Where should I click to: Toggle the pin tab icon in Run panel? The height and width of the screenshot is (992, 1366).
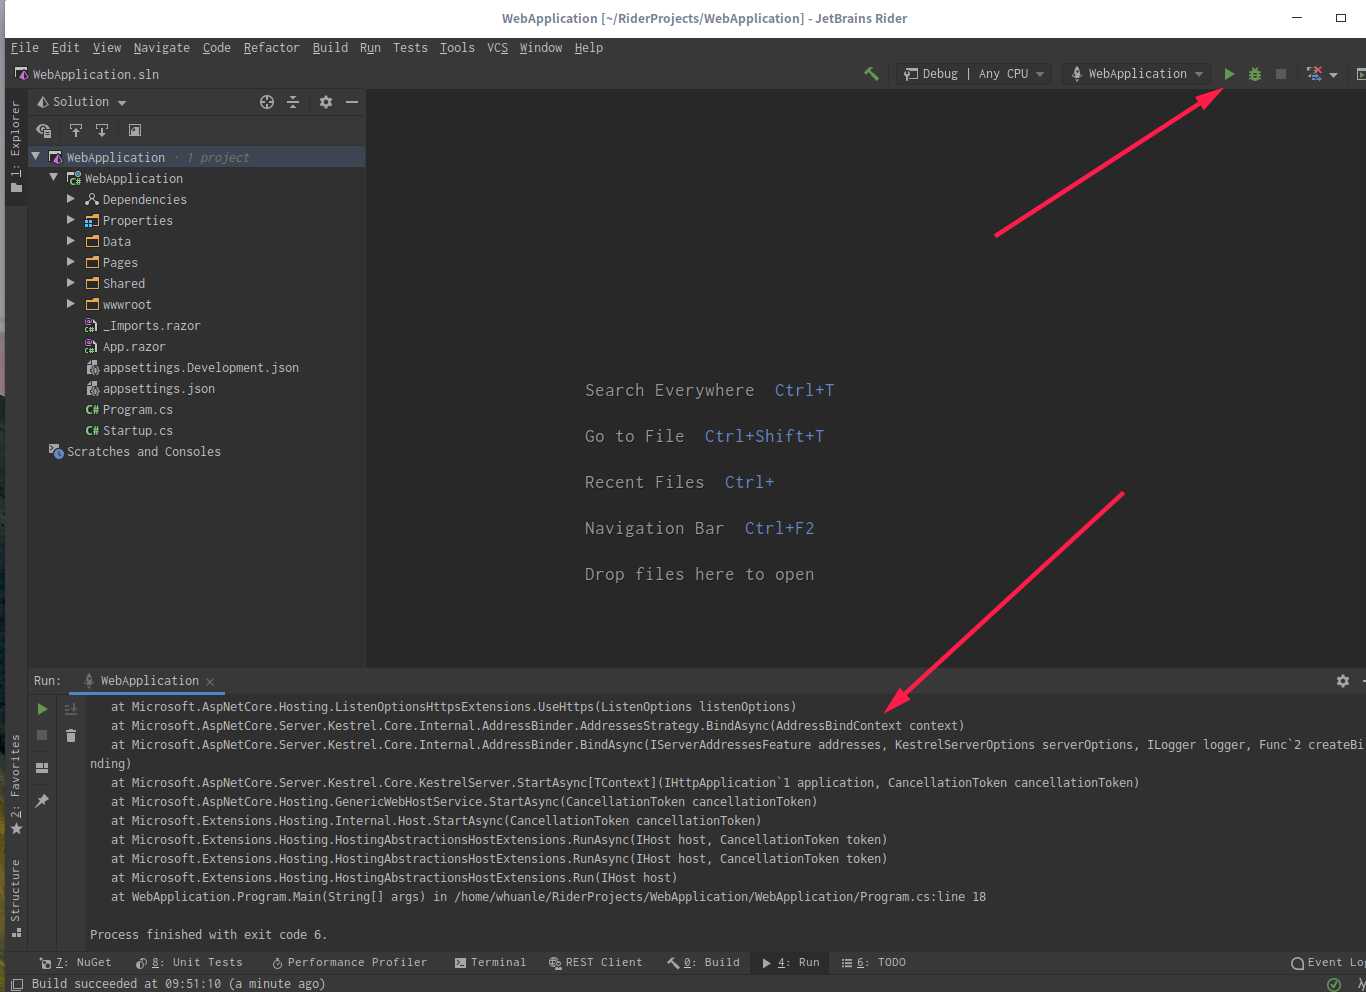pyautogui.click(x=42, y=801)
